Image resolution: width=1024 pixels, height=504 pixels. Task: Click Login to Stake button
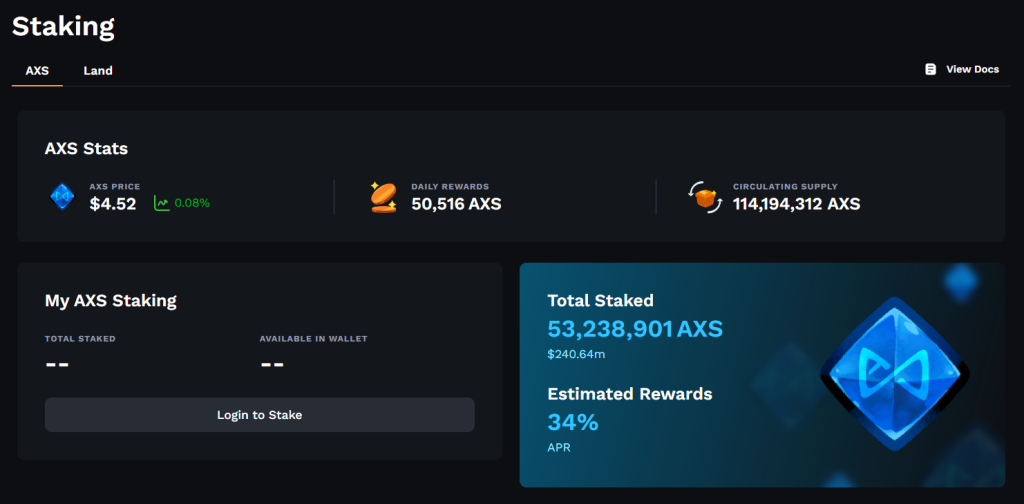tap(259, 415)
